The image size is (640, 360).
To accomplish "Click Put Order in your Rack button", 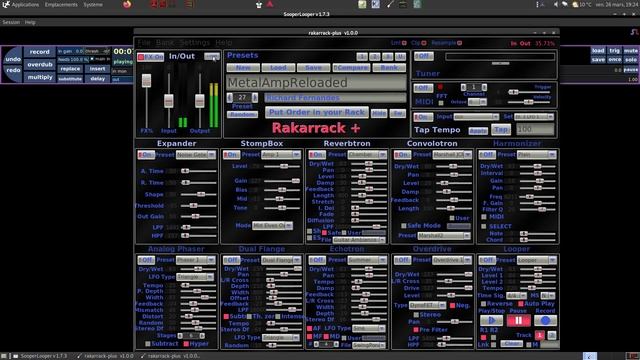I will (x=317, y=112).
